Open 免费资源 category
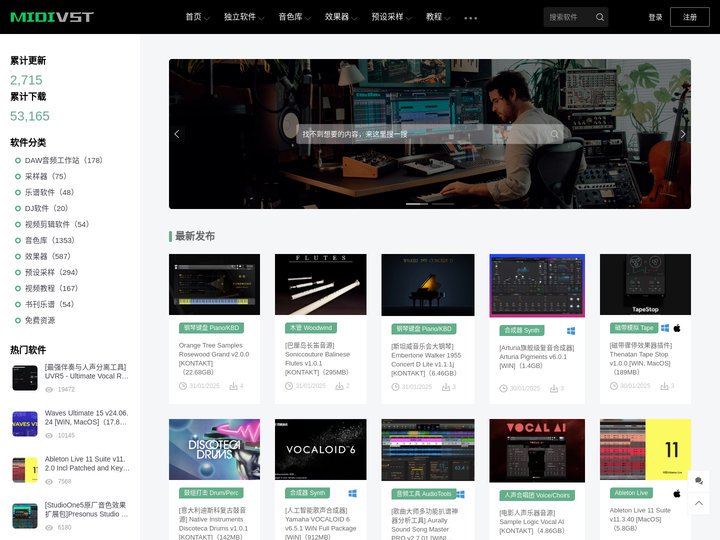Screen dimensions: 720x540 coord(40,321)
